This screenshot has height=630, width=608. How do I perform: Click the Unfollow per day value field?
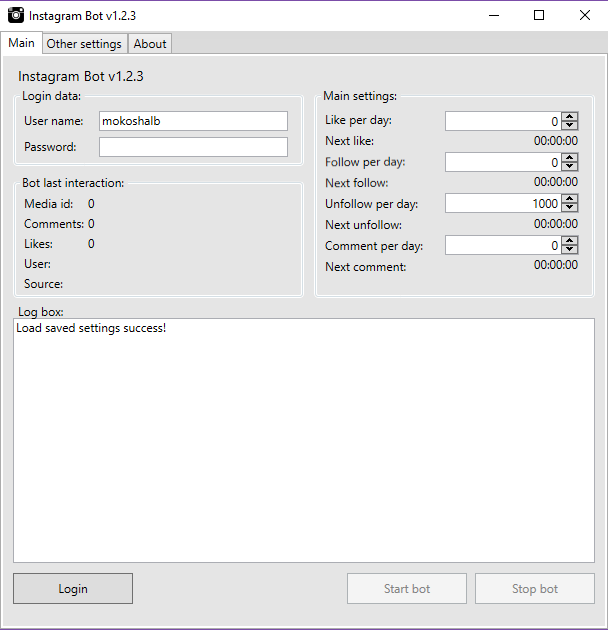tap(503, 203)
